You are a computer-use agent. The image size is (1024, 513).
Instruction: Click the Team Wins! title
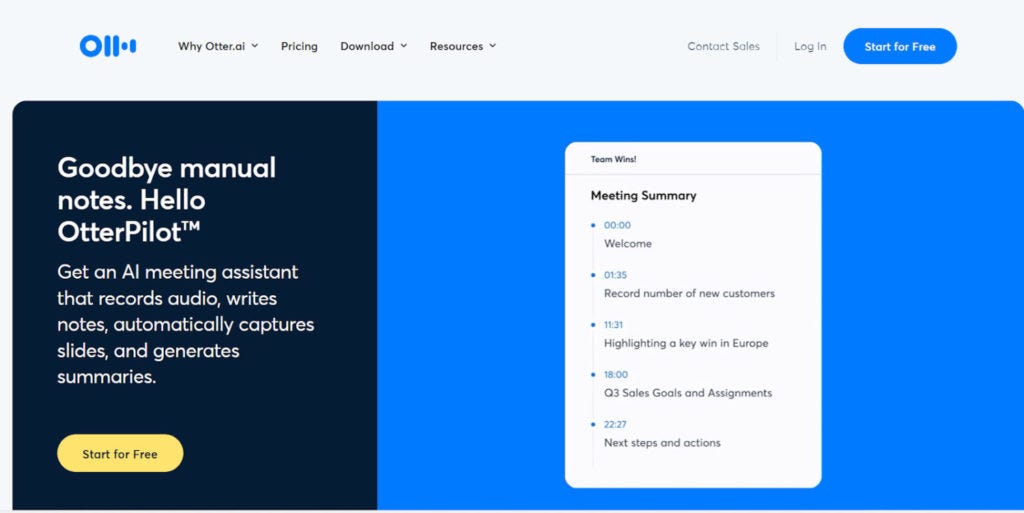coord(613,159)
